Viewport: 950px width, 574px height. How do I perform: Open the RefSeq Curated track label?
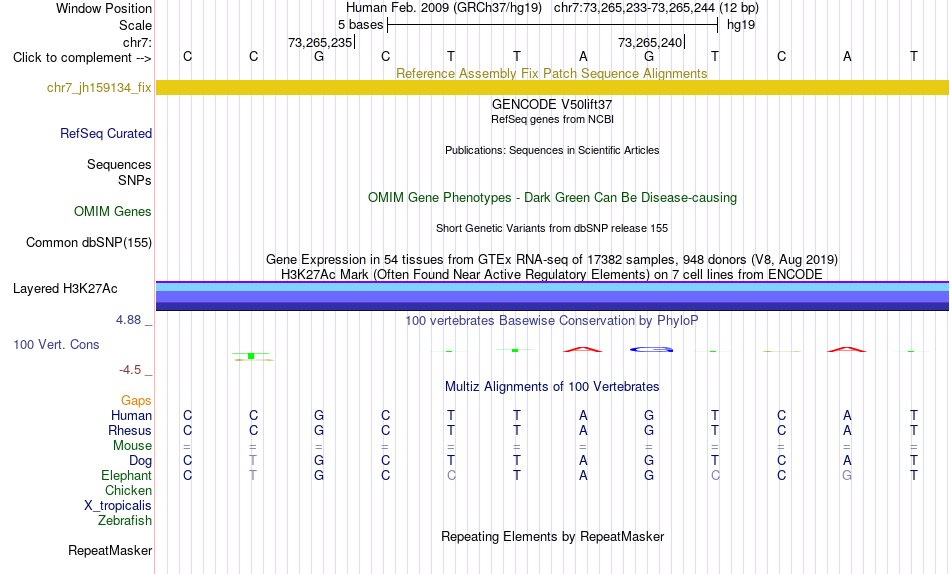(106, 133)
